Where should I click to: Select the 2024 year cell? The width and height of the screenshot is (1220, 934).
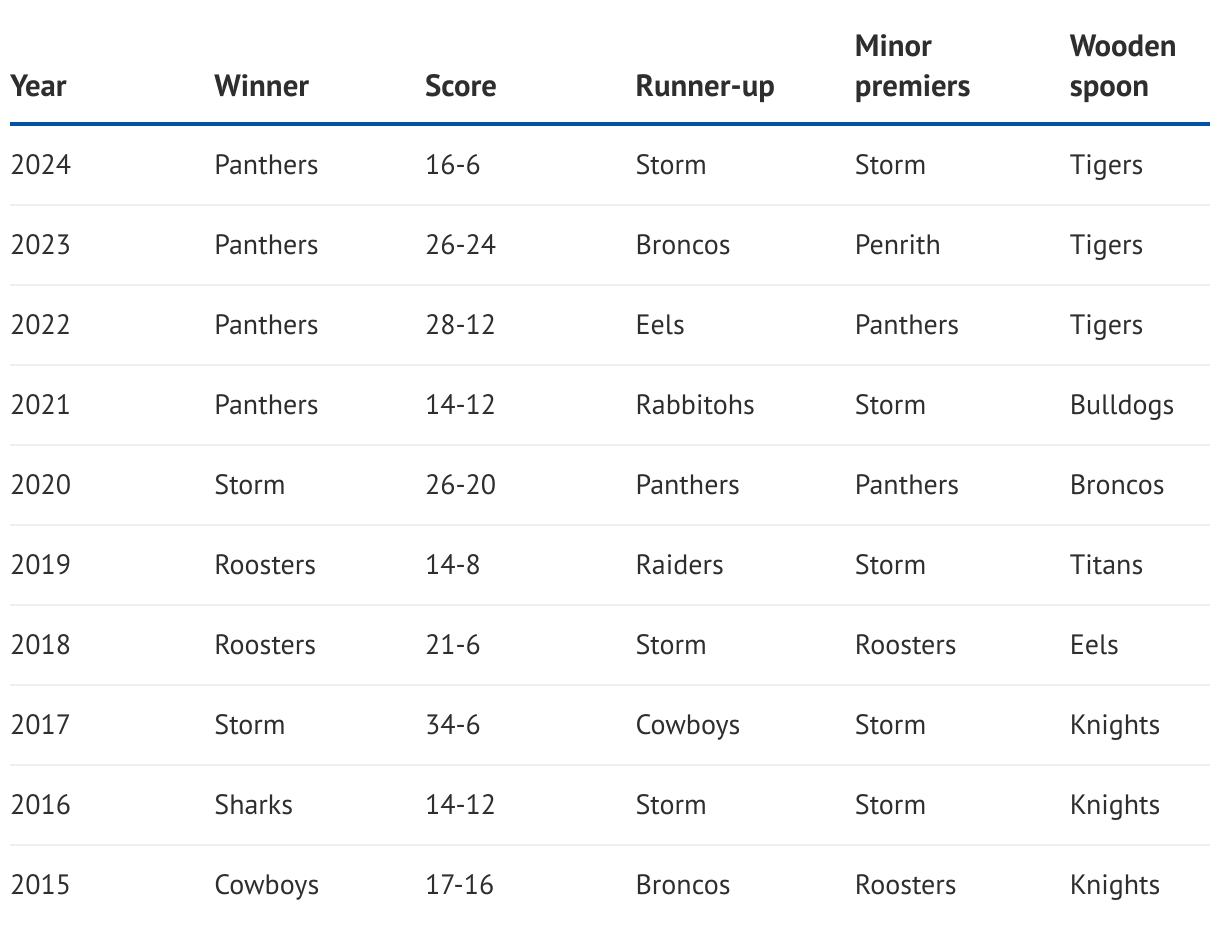(x=41, y=165)
